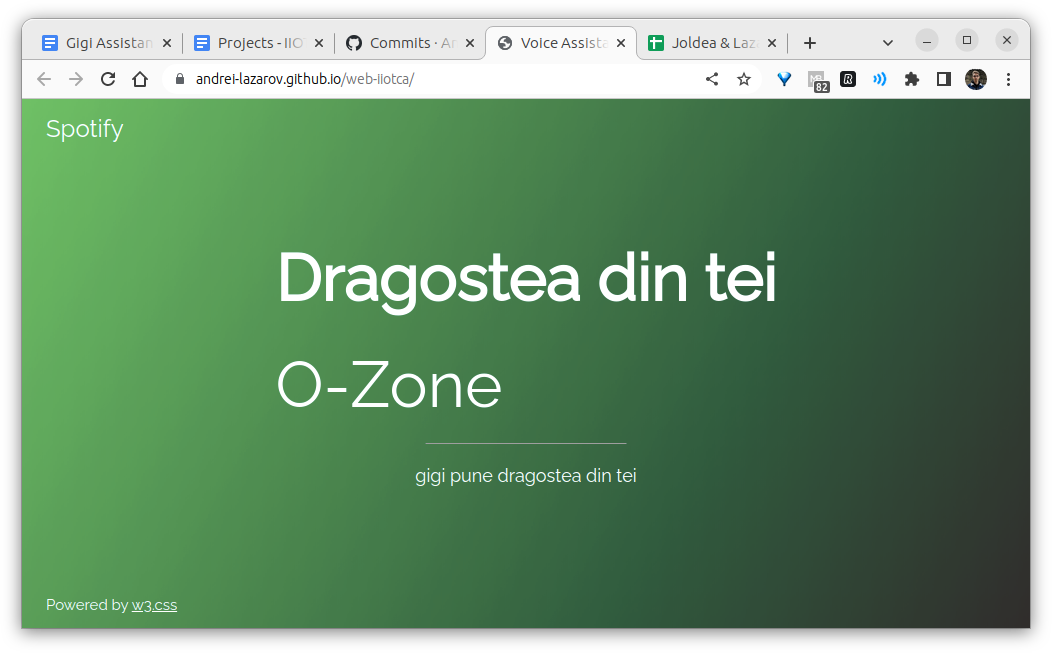Close the Commits tab

(470, 43)
